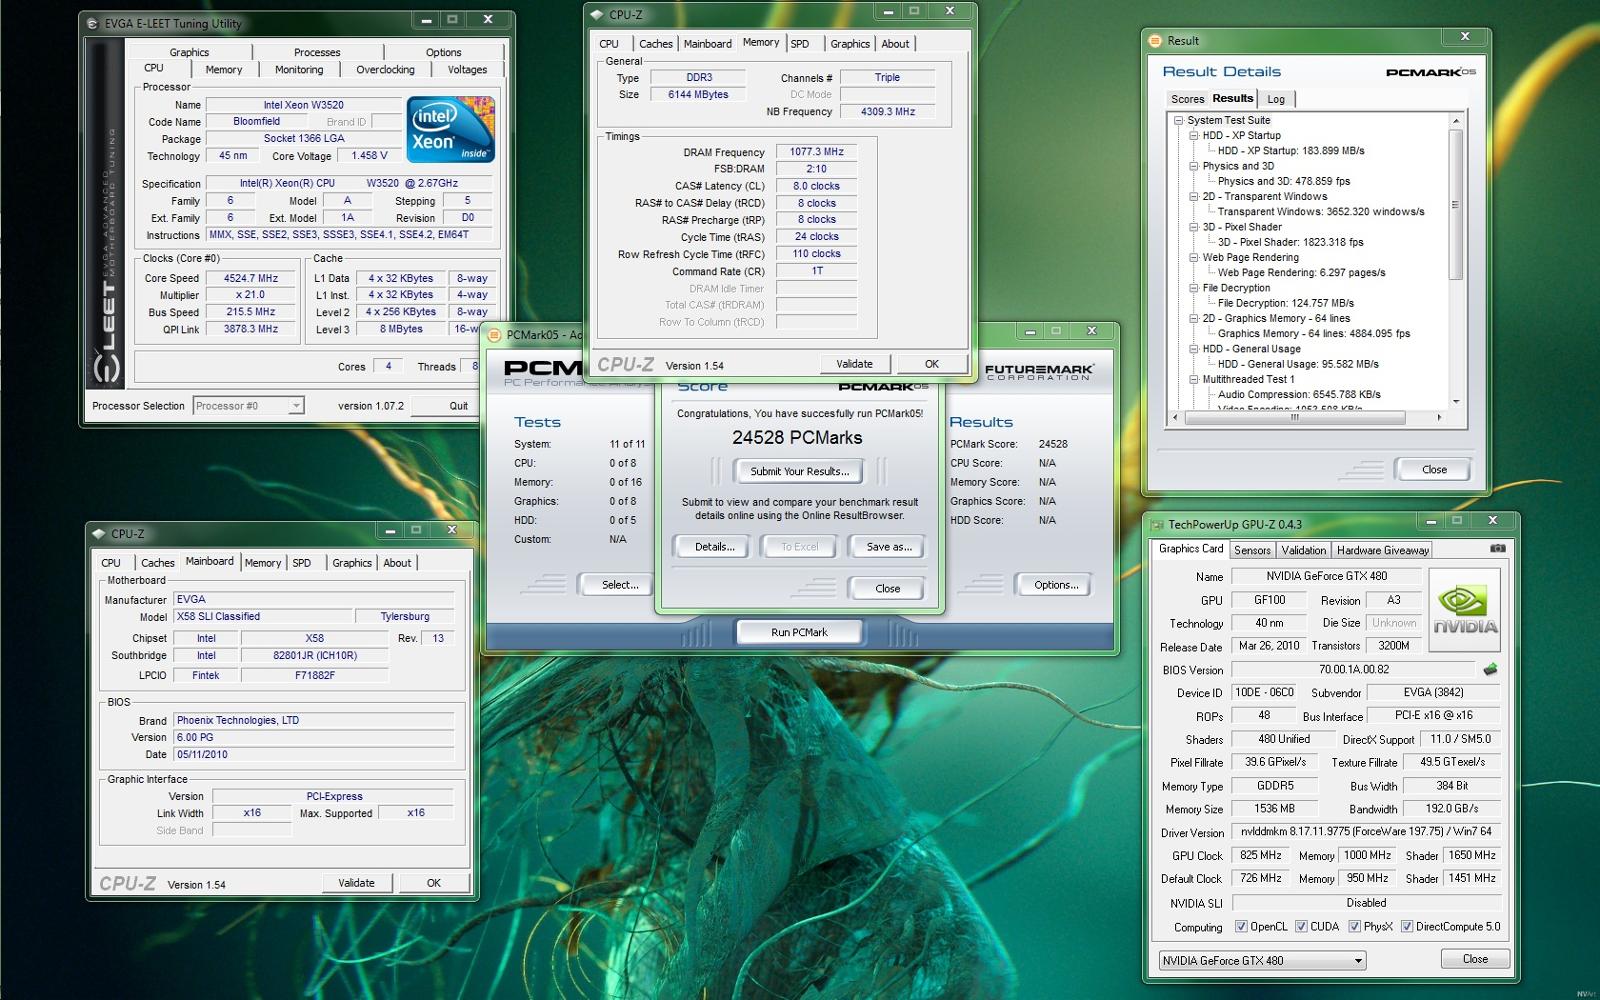This screenshot has height=1000, width=1600.
Task: Click the PCMark05 logo in the Result window
Action: [x=1431, y=72]
